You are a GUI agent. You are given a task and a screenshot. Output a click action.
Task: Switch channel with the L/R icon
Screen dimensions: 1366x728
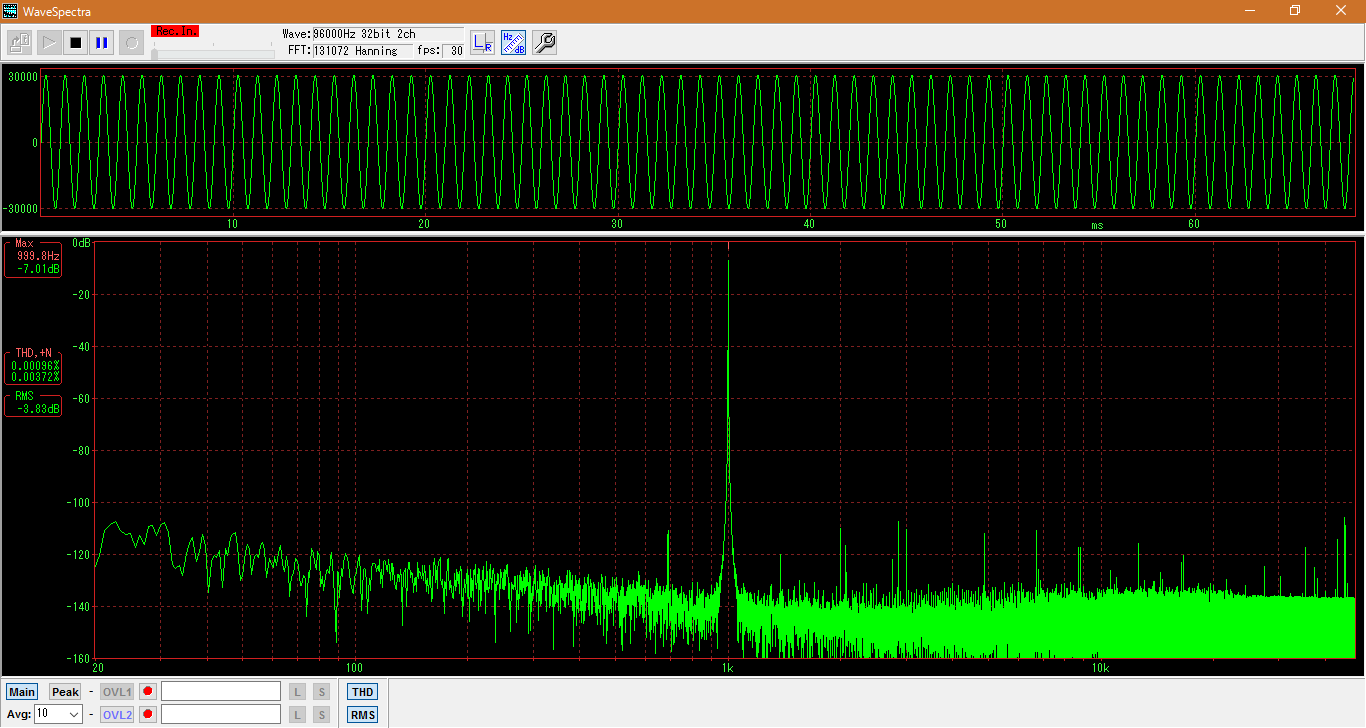[483, 42]
